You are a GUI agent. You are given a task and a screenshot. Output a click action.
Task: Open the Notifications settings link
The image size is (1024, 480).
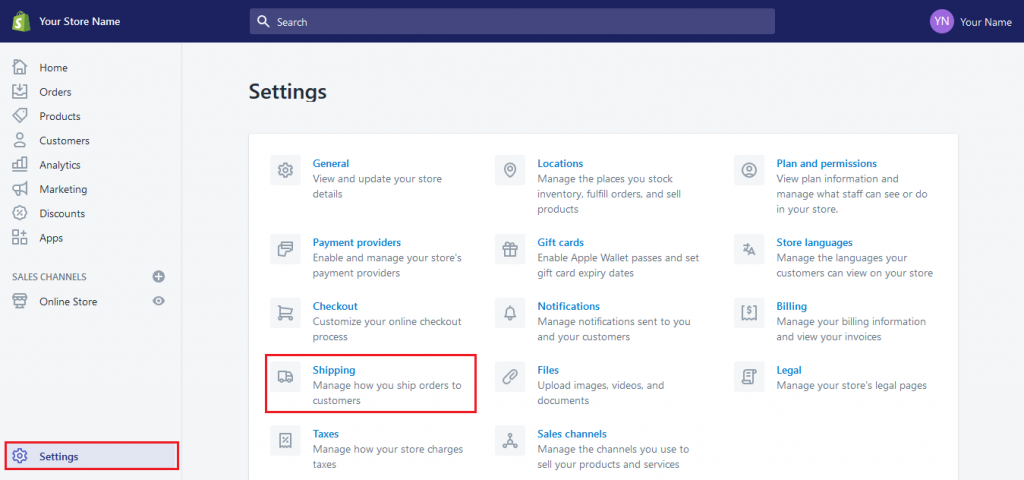568,306
